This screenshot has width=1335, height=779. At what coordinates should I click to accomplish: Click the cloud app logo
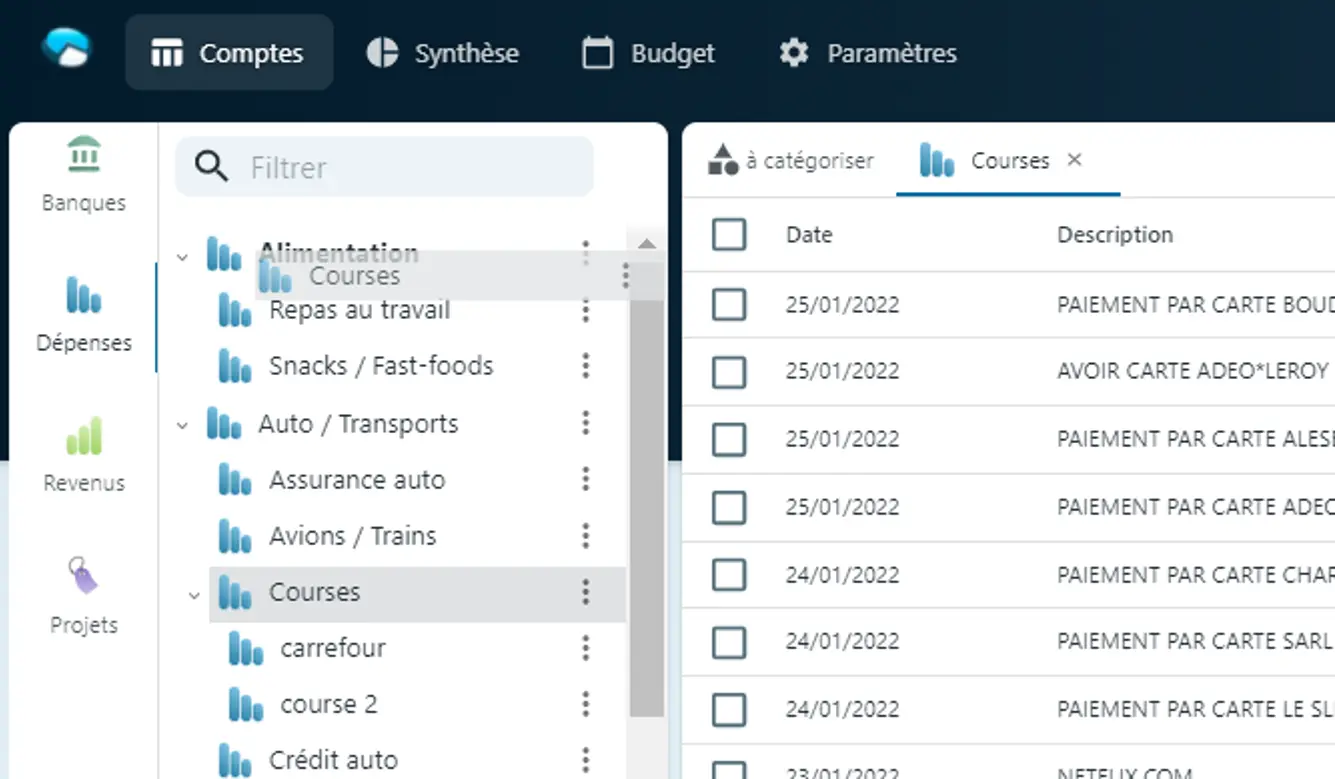(66, 48)
